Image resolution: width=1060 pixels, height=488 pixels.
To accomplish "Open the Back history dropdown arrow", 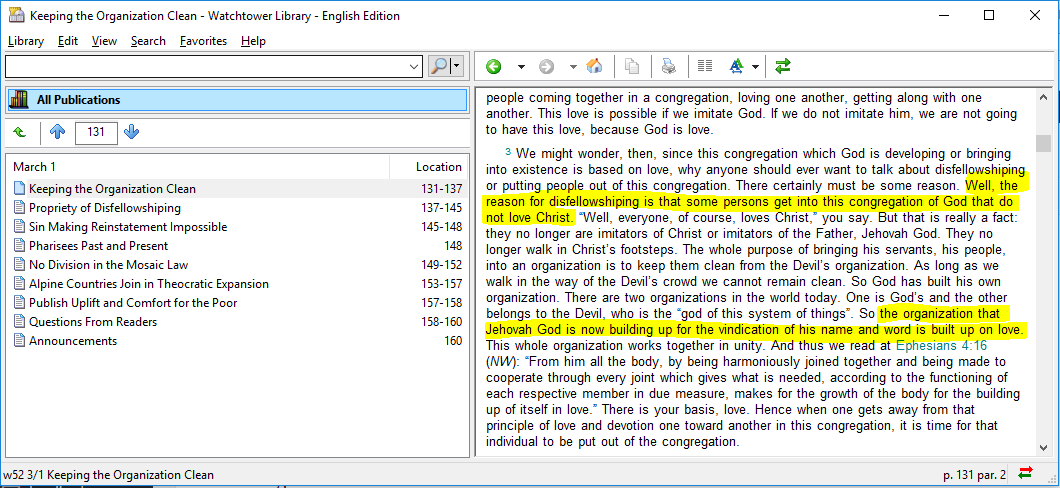I will point(520,66).
